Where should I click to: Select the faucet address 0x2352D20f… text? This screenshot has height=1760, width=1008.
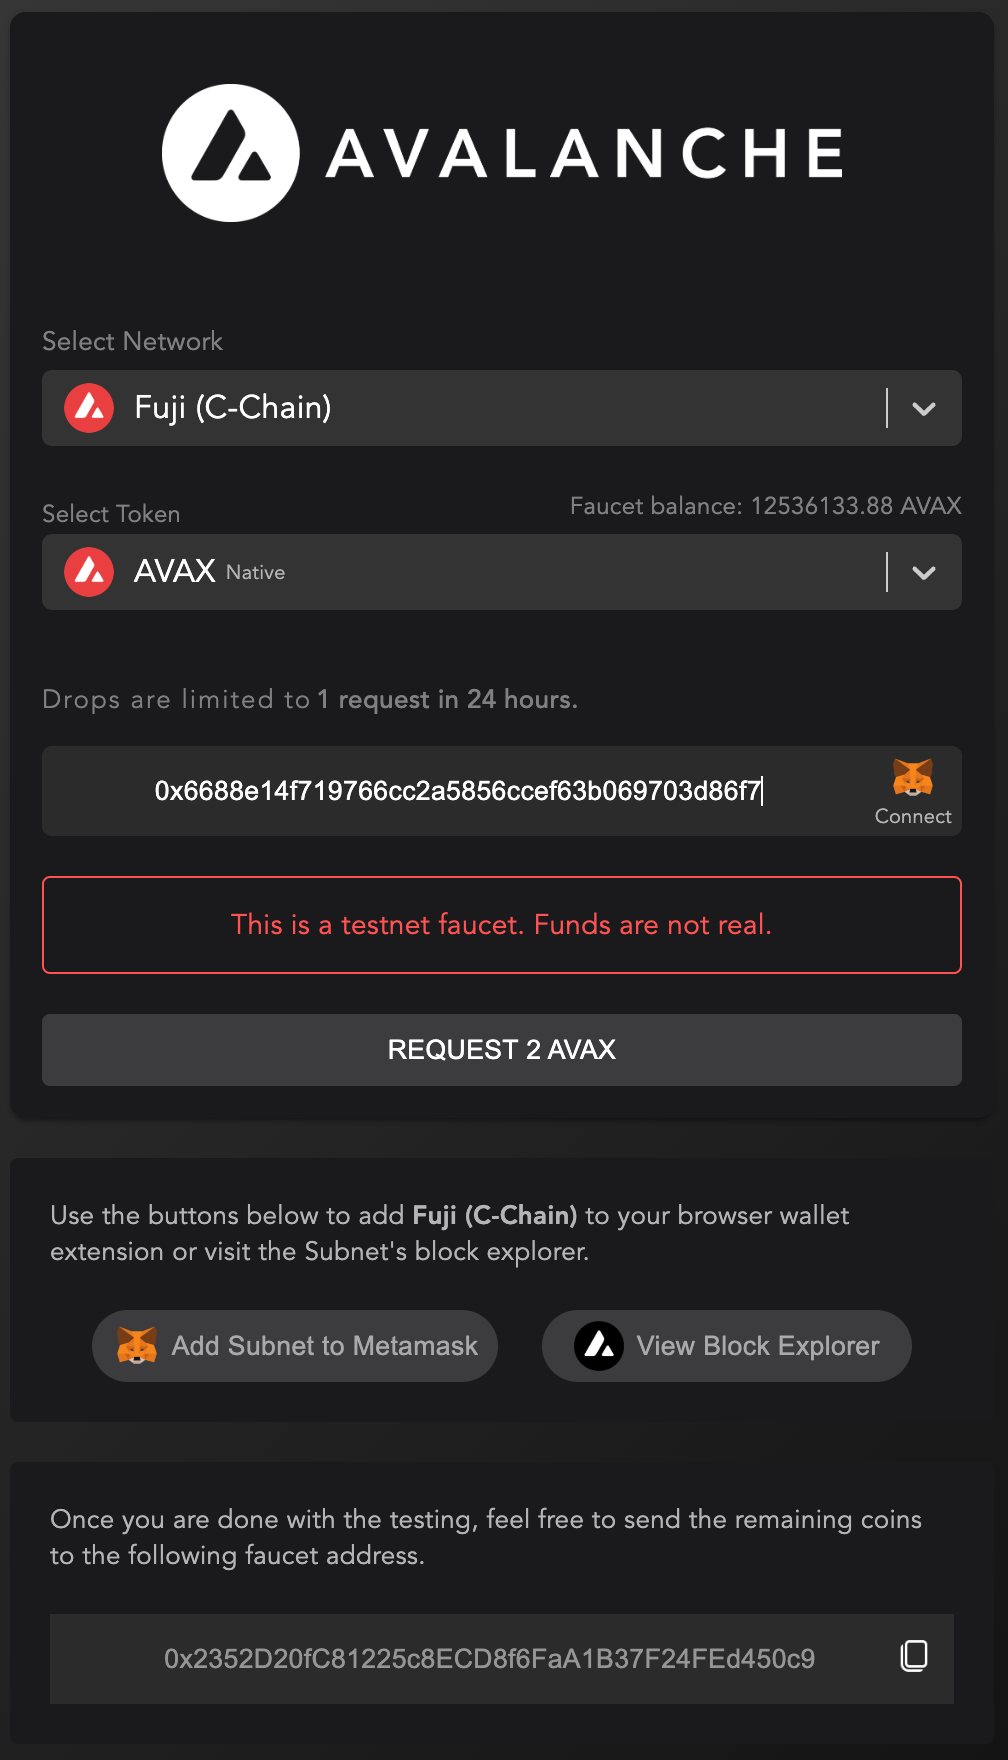pos(489,1659)
